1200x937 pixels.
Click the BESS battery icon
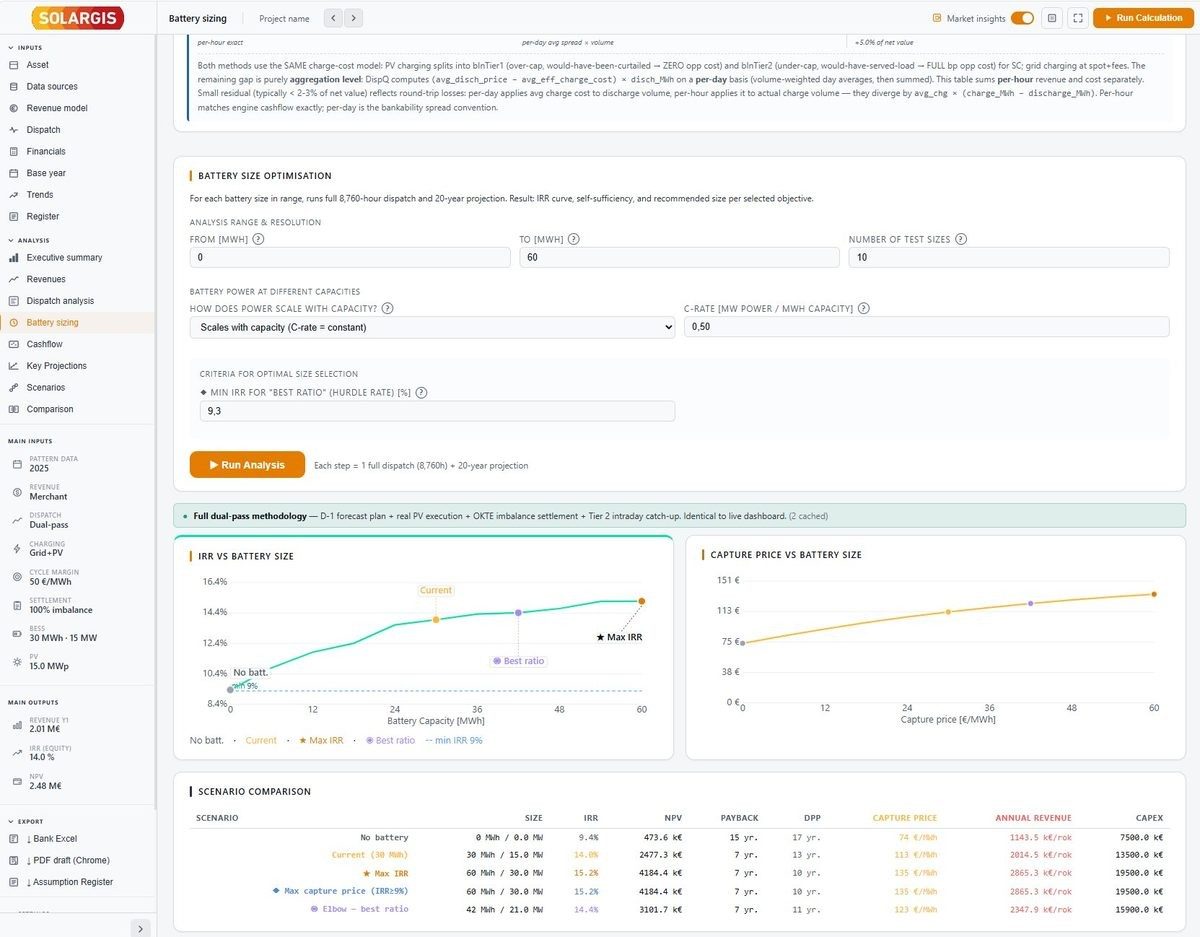click(17, 634)
